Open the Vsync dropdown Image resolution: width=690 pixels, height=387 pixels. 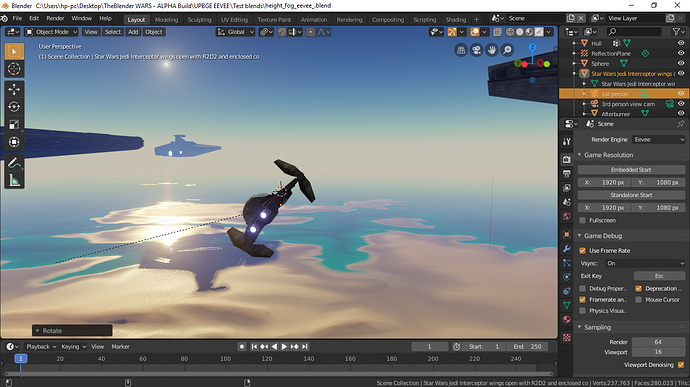pos(645,263)
